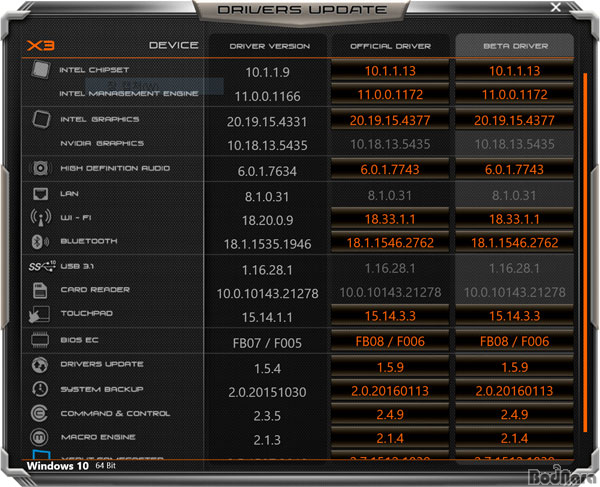Install beta Command & Control 2.4.9
Image resolution: width=600 pixels, height=487 pixels.
(x=514, y=414)
